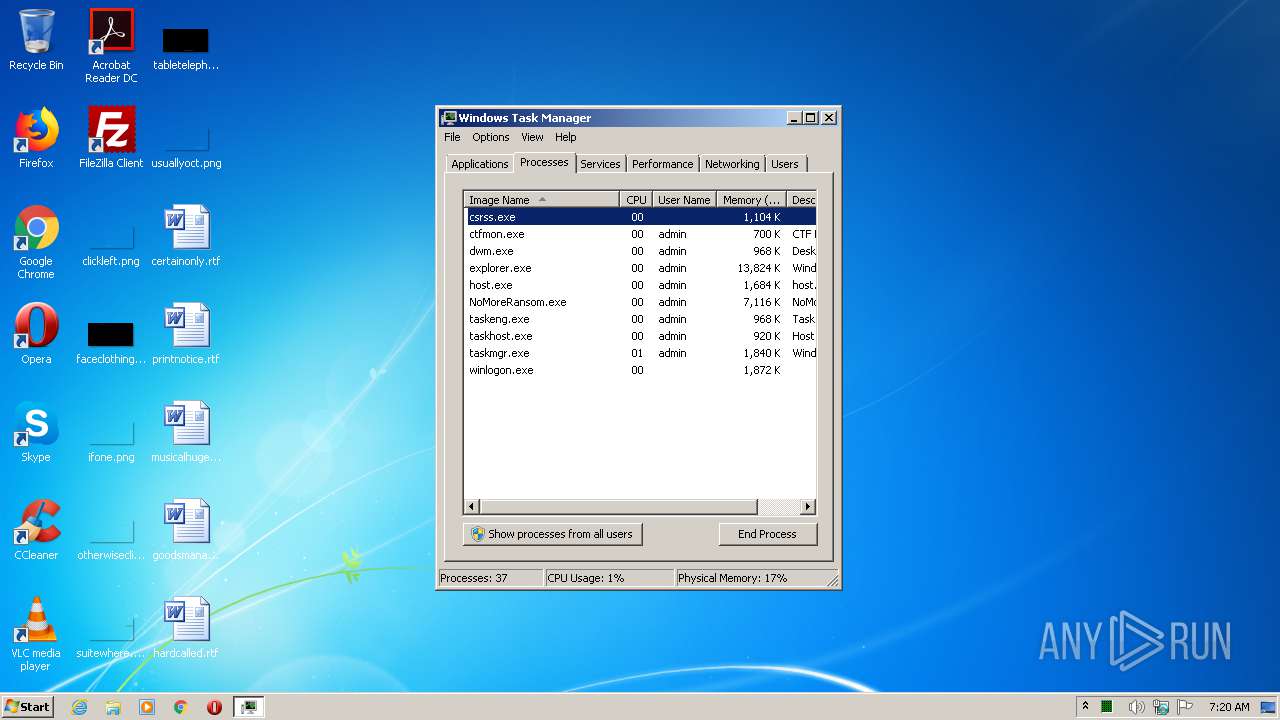
Task: Switch to the Networking tab
Action: click(732, 164)
